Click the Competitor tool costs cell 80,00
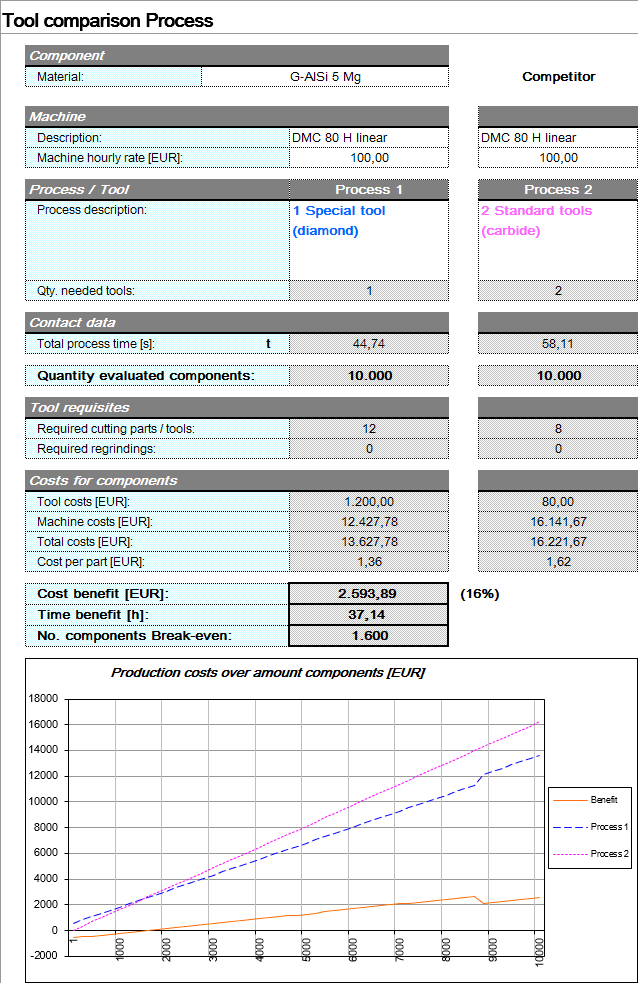 557,502
